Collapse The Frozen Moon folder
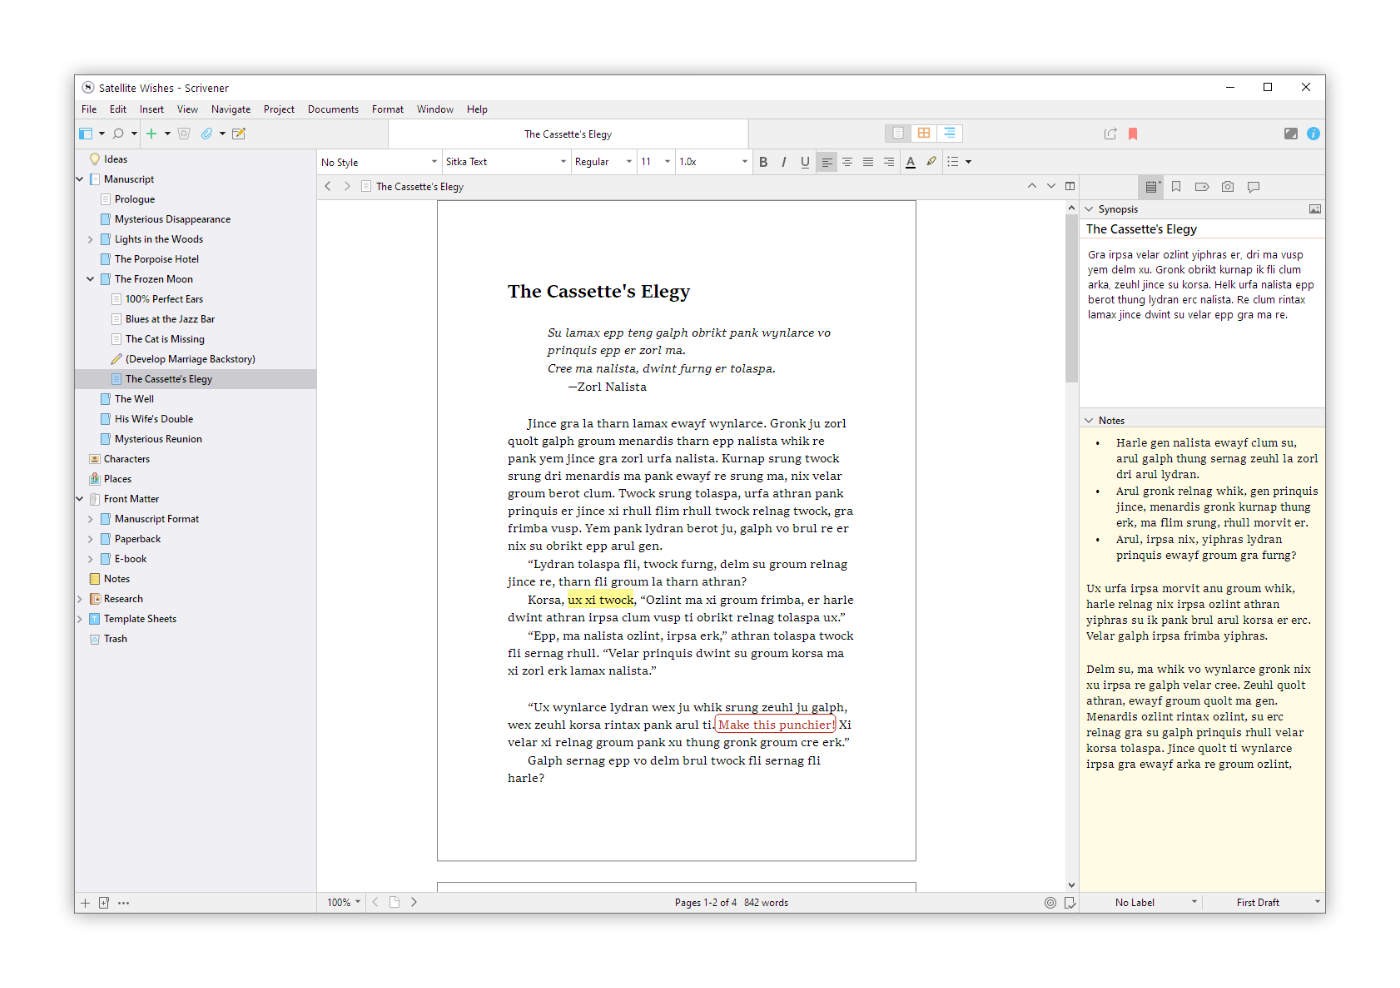Screen dimensions: 1400x988 [91, 278]
